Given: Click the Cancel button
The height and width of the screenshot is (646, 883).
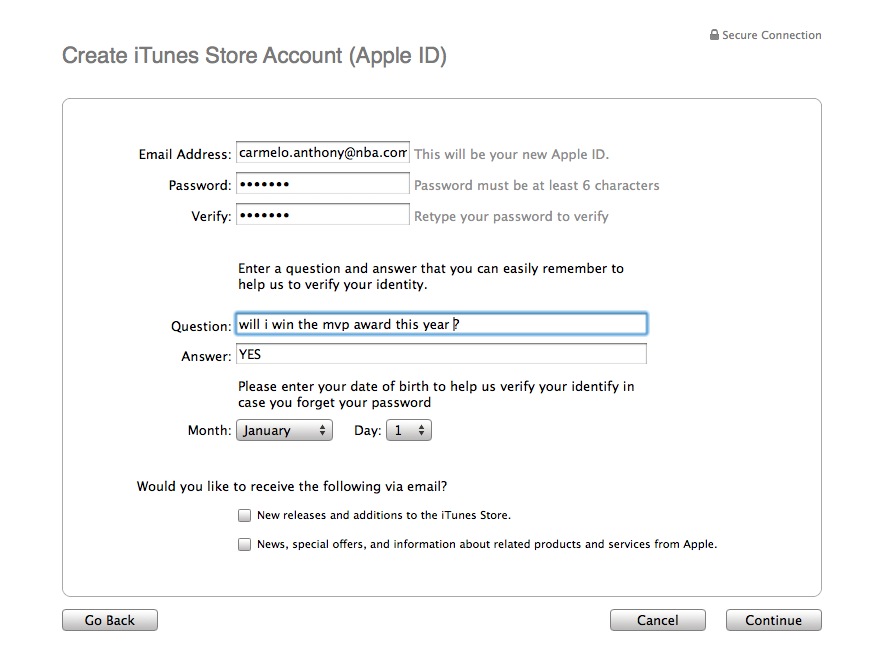Looking at the screenshot, I should [x=657, y=620].
